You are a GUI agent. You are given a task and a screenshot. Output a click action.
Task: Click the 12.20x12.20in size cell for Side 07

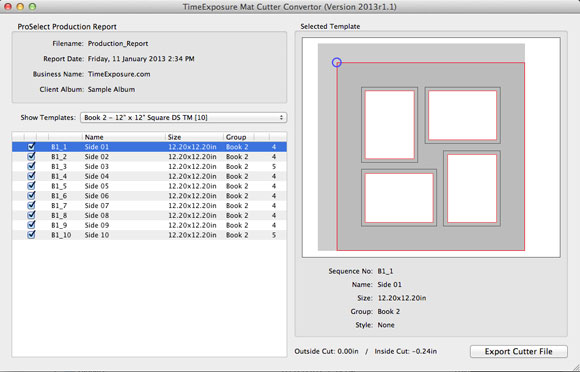coord(192,206)
